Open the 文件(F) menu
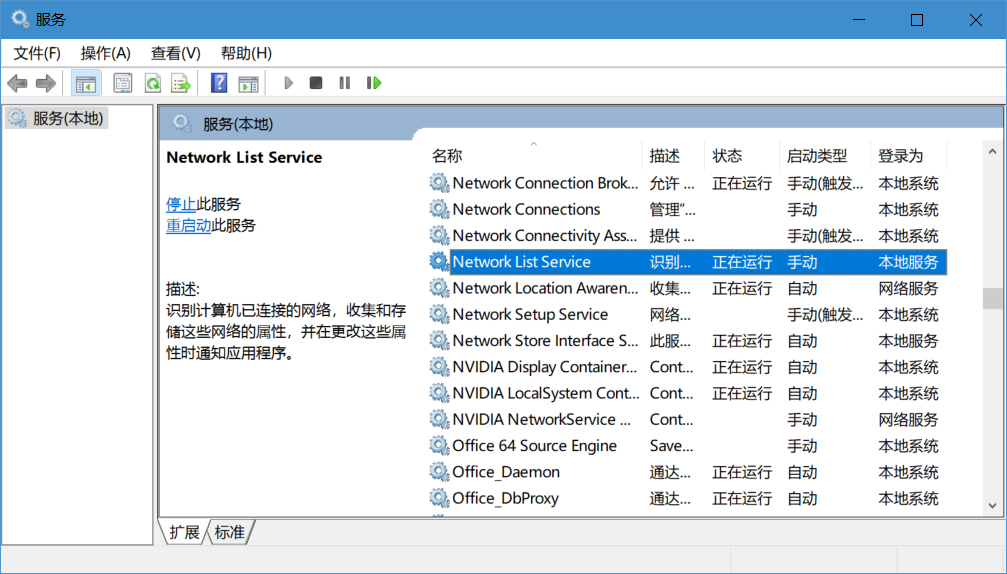The image size is (1007, 574). tap(37, 53)
